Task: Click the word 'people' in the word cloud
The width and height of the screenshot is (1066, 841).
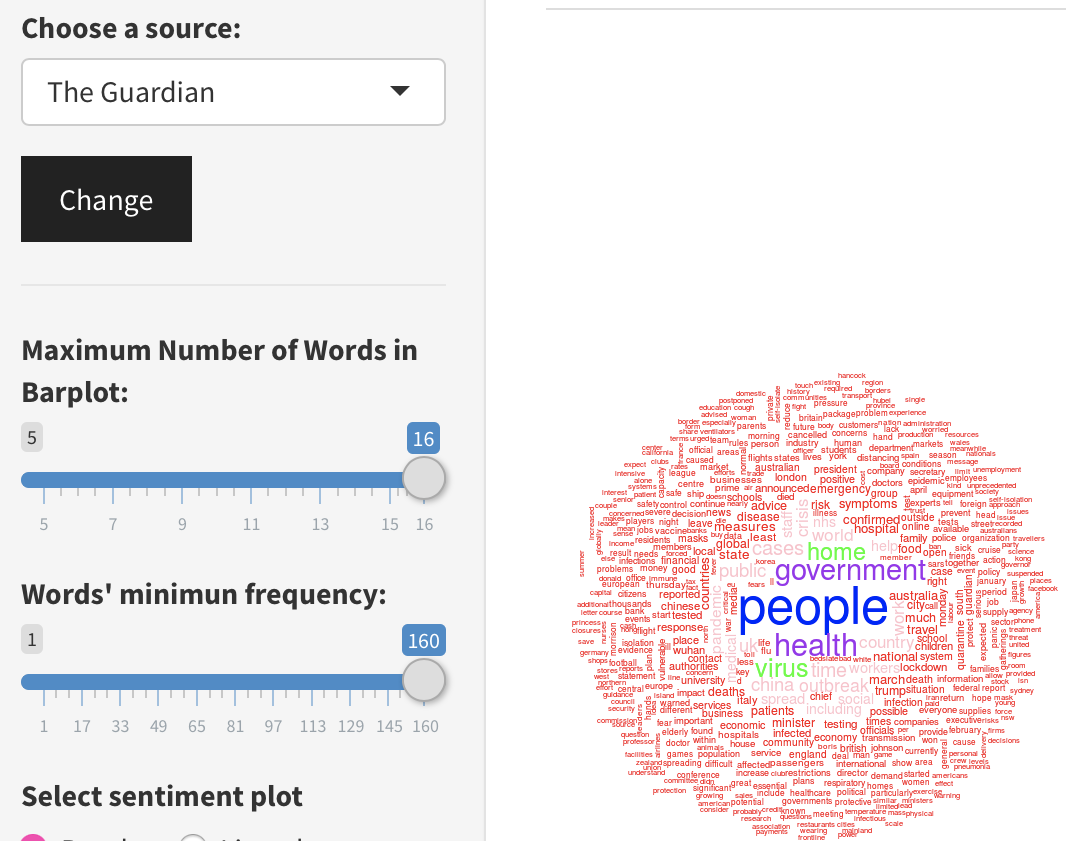Action: 812,609
